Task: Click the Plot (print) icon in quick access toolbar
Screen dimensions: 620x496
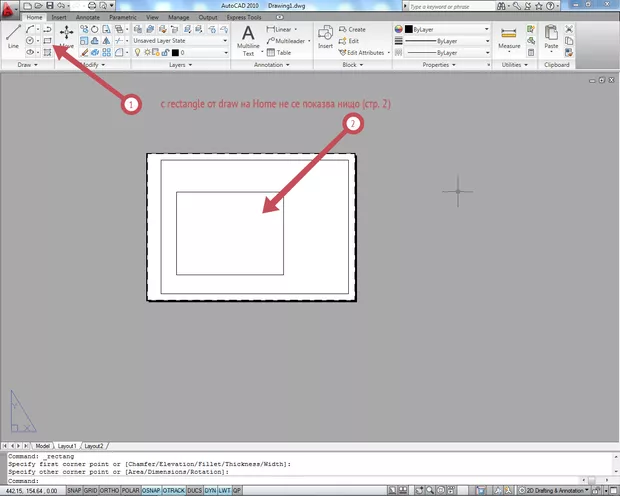Action: (92, 6)
